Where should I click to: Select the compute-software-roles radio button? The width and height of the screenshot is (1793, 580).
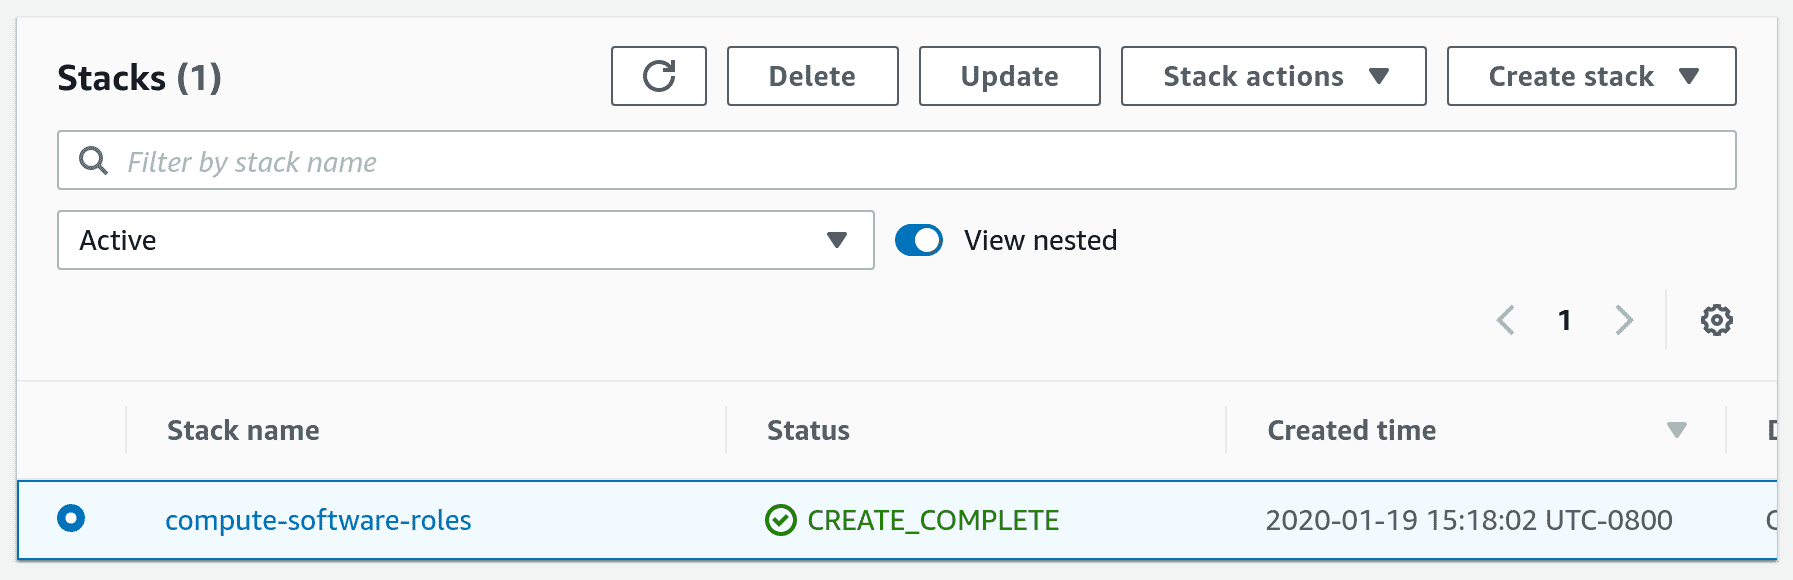click(71, 518)
